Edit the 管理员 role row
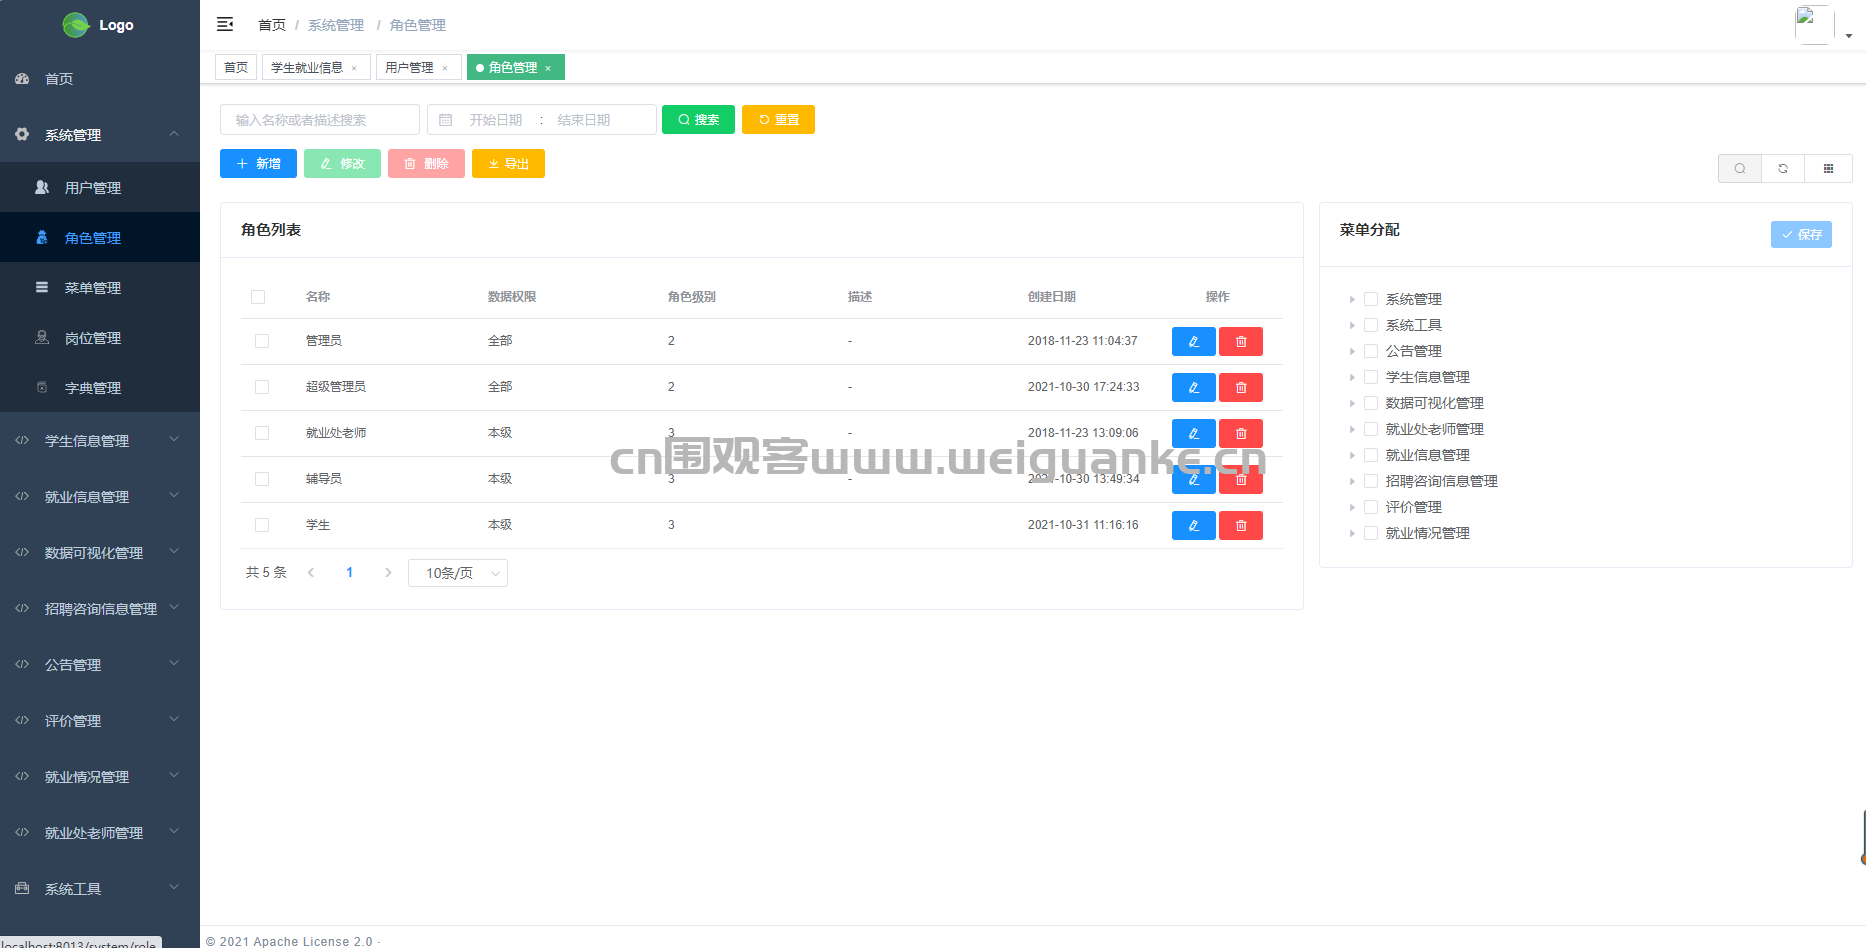The width and height of the screenshot is (1866, 948). click(x=1193, y=342)
